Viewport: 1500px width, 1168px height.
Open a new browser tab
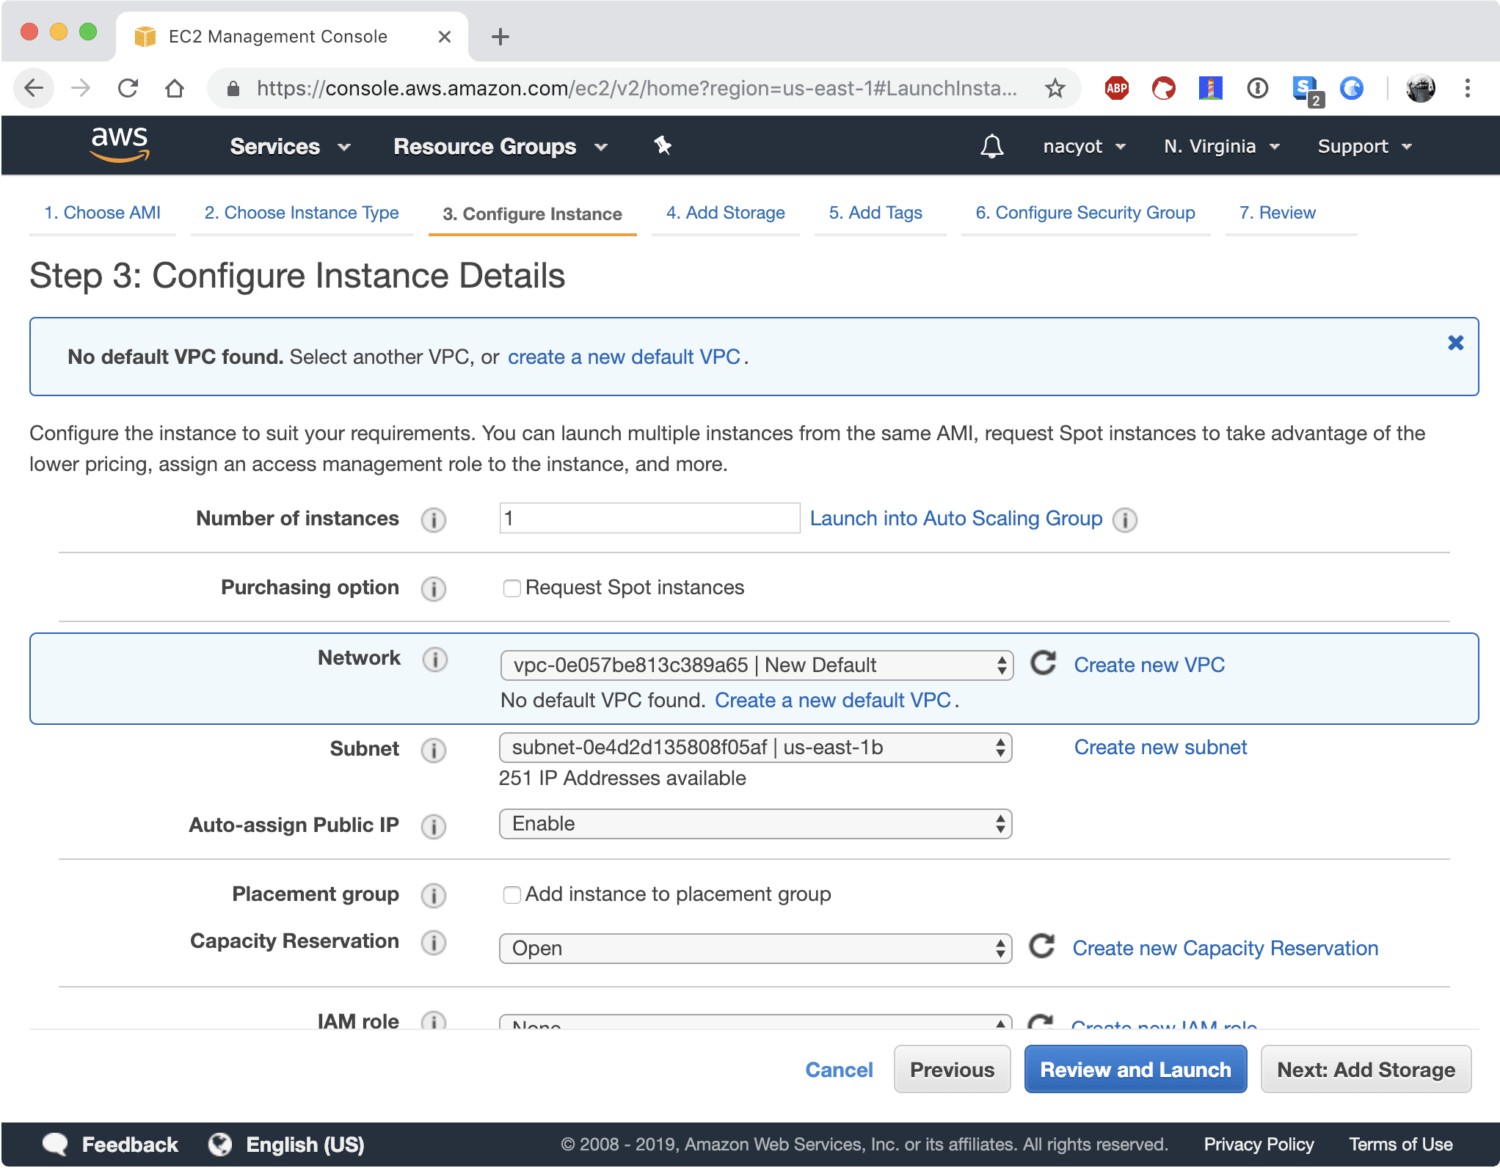click(500, 37)
